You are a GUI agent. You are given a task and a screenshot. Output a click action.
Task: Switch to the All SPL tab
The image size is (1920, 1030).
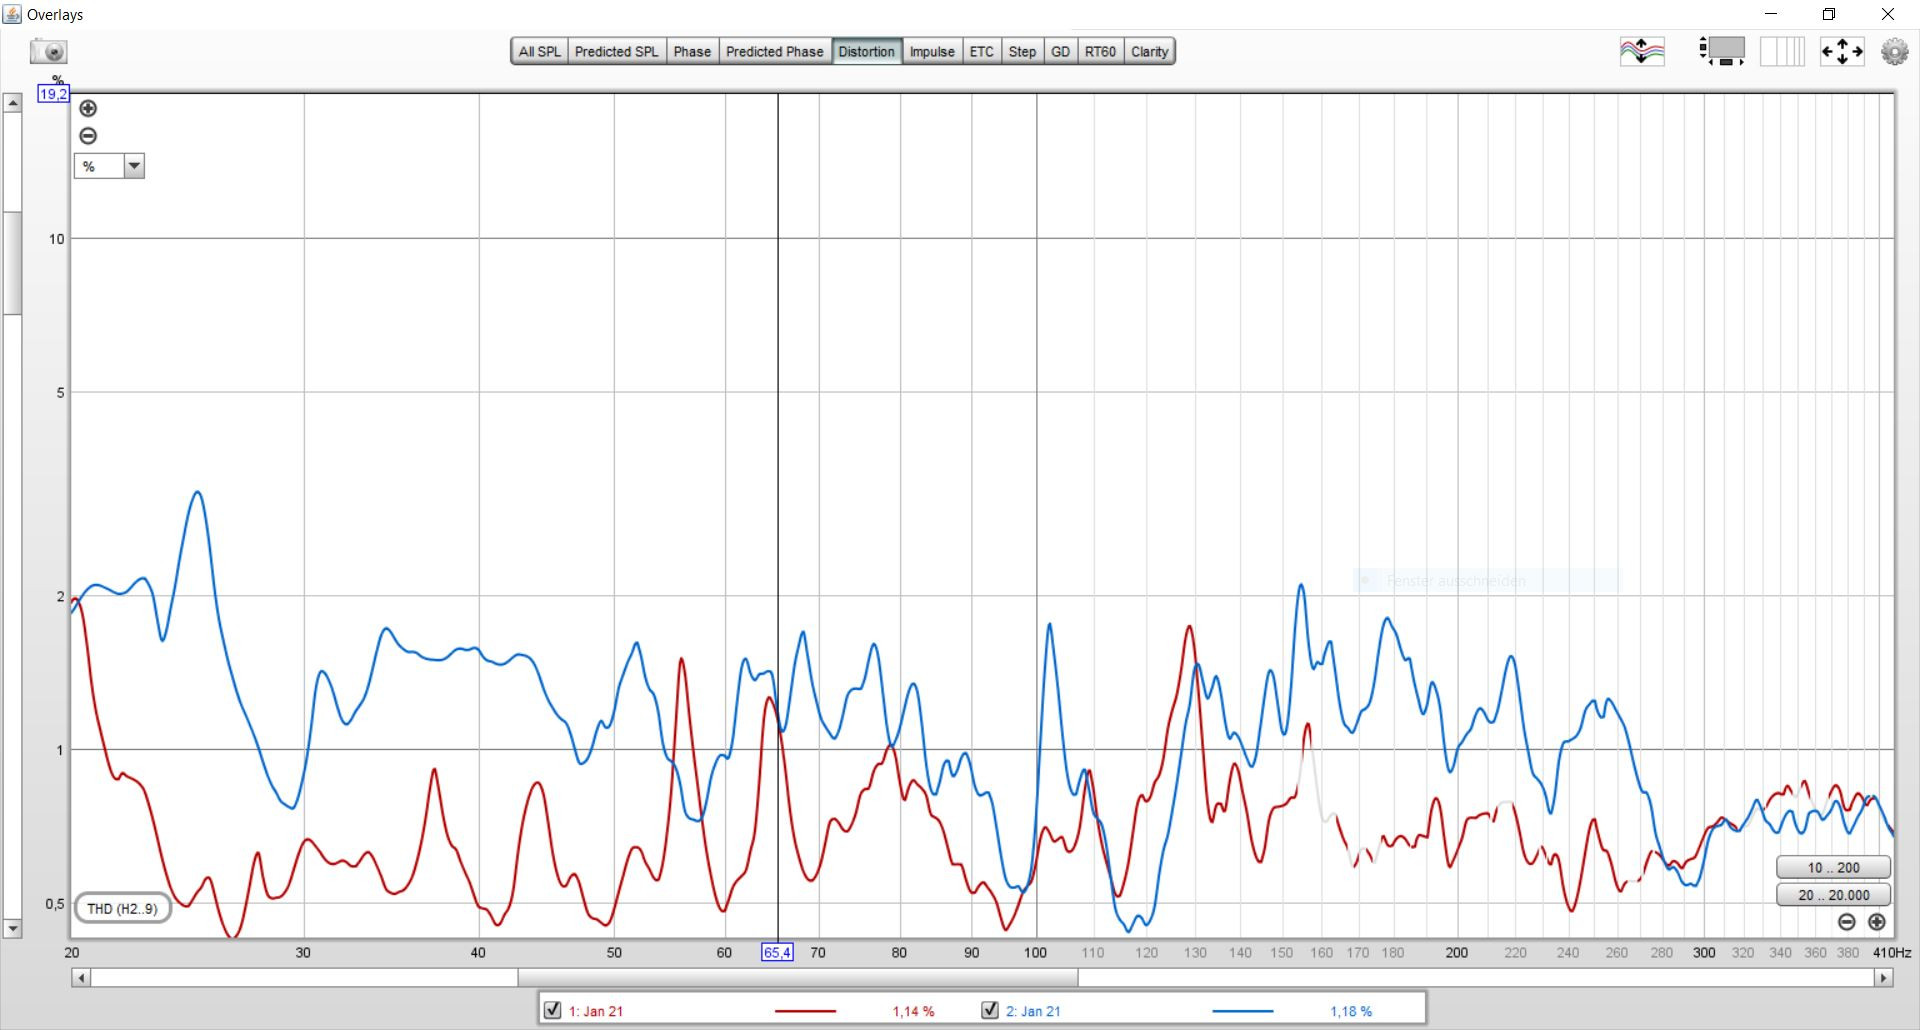tap(539, 51)
